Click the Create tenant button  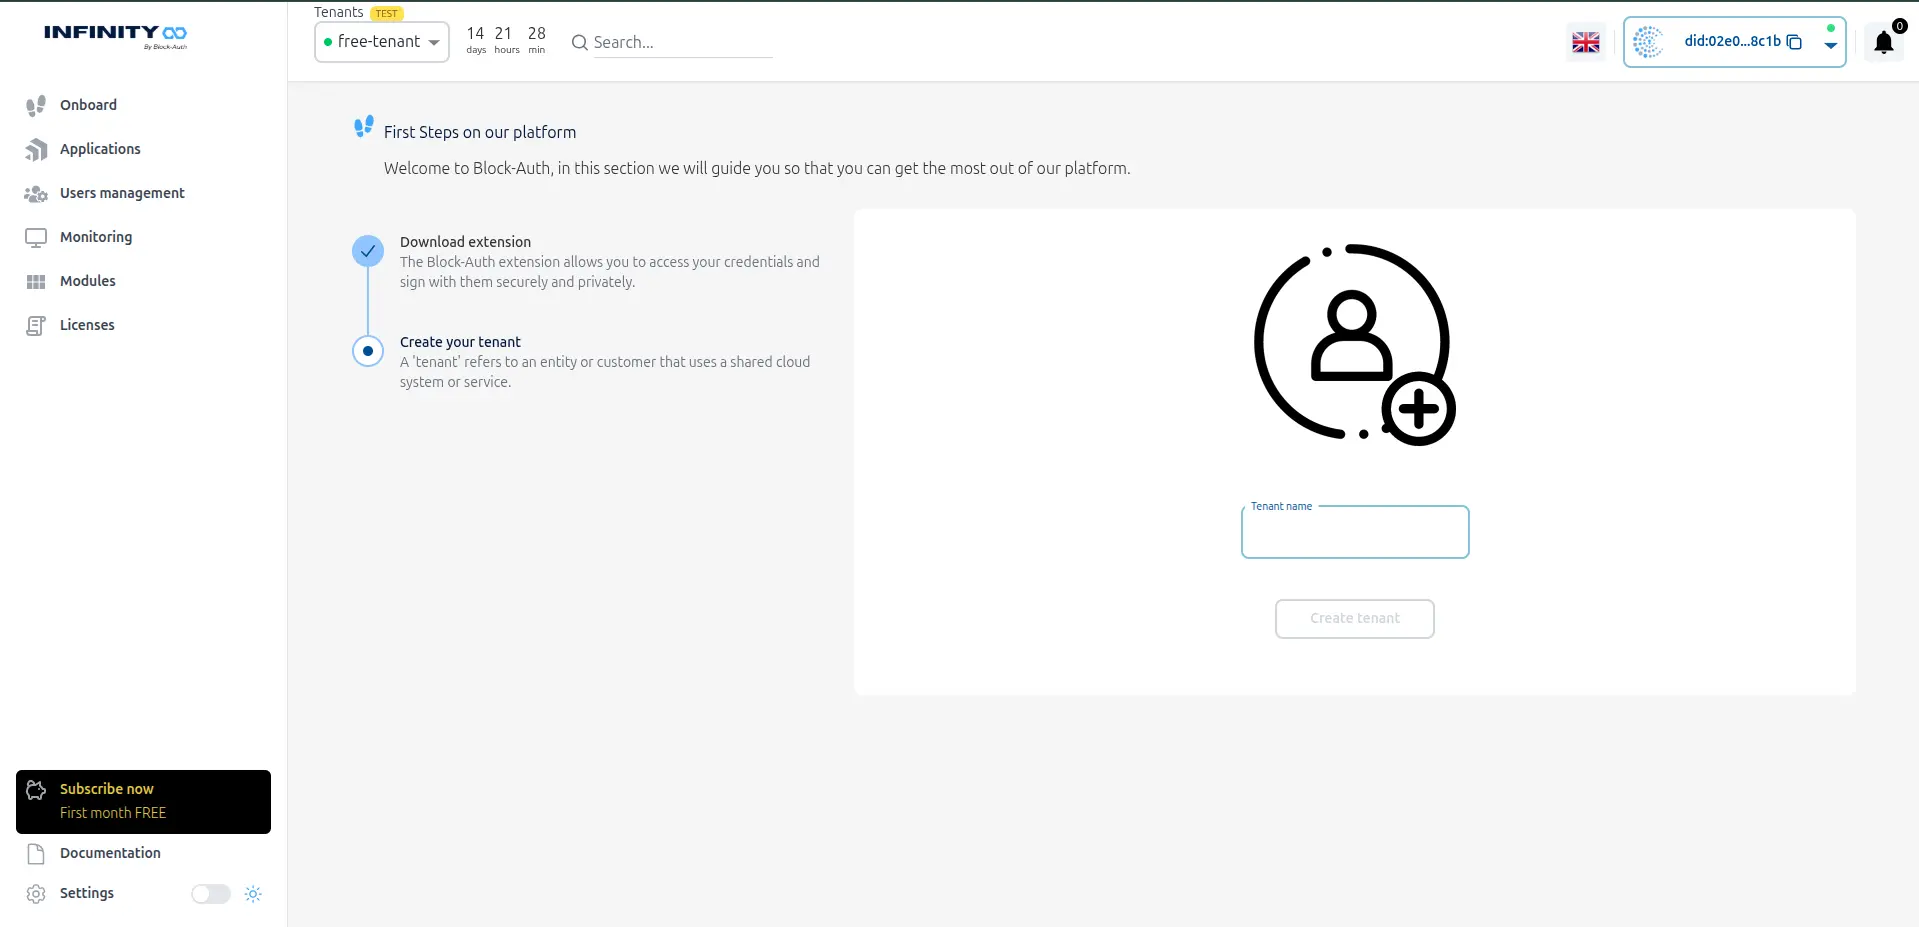(1355, 619)
